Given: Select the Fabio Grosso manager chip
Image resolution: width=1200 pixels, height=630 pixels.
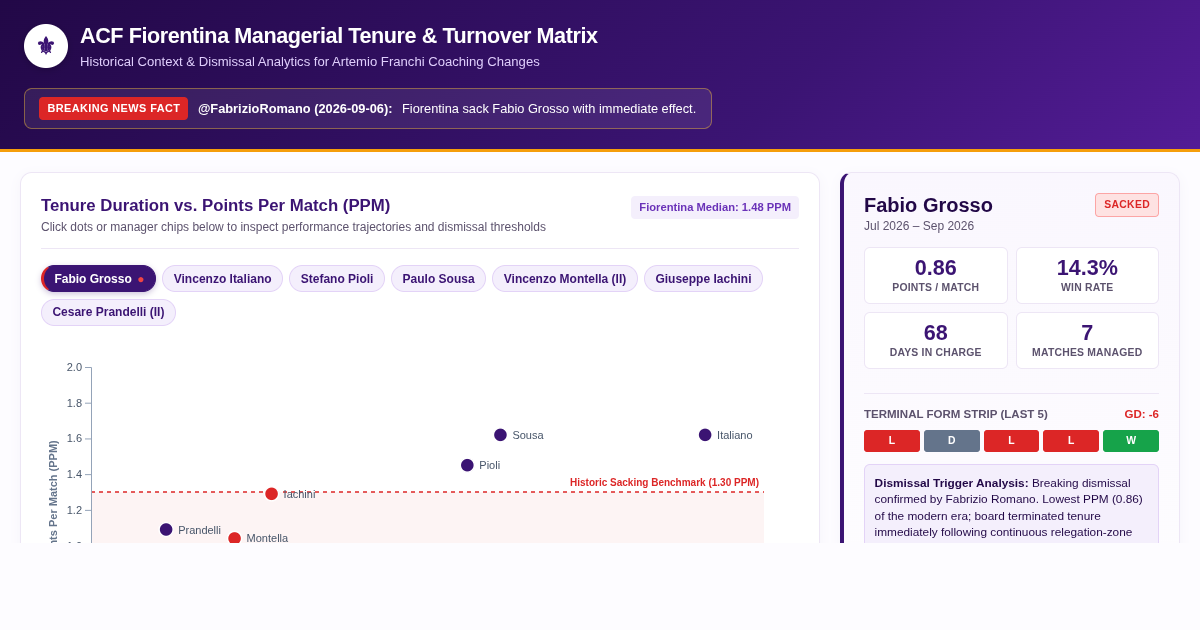Looking at the screenshot, I should pos(99,279).
